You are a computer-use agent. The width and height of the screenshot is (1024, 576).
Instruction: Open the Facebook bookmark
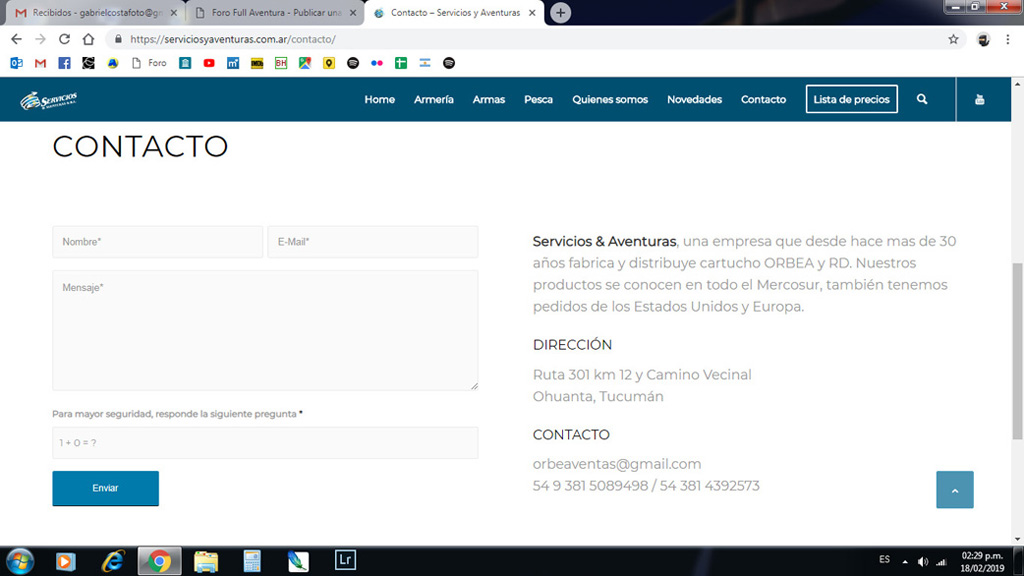[64, 63]
